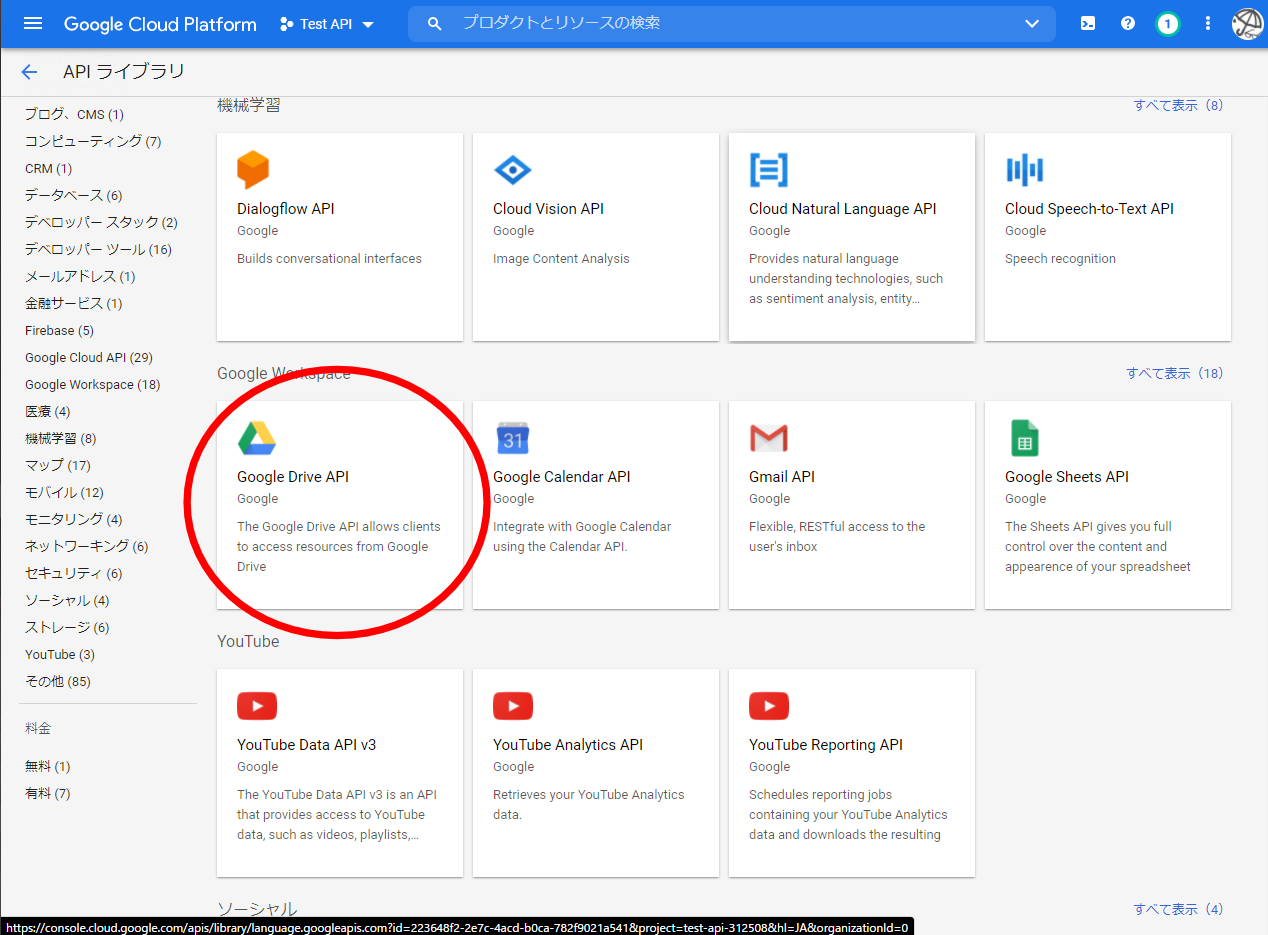Click the Google Calendar 31 icon
The image size is (1268, 935).
tap(513, 438)
